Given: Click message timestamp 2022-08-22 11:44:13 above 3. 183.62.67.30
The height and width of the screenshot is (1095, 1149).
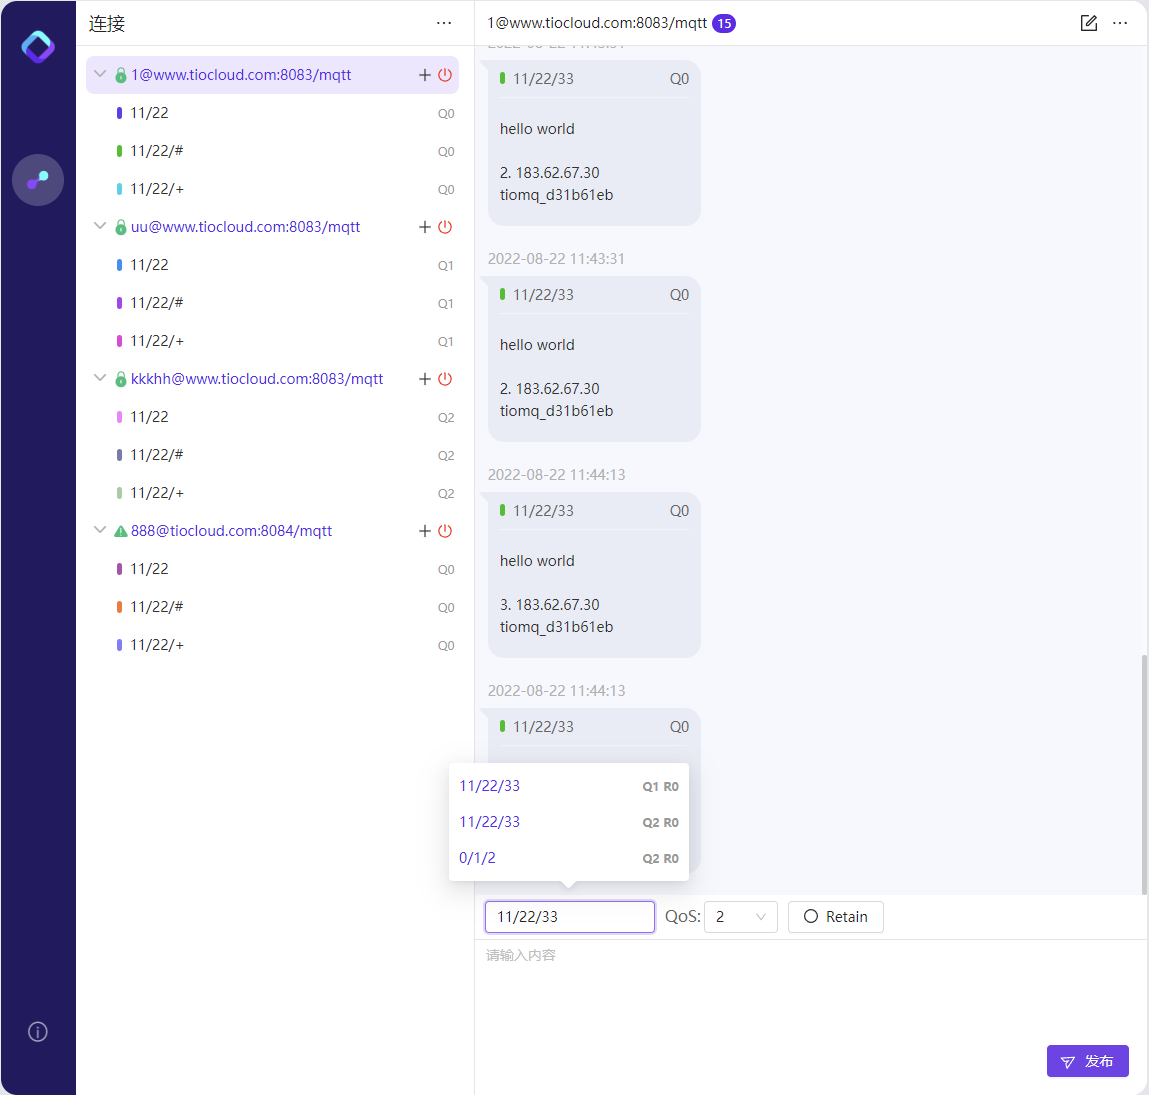Looking at the screenshot, I should [556, 475].
